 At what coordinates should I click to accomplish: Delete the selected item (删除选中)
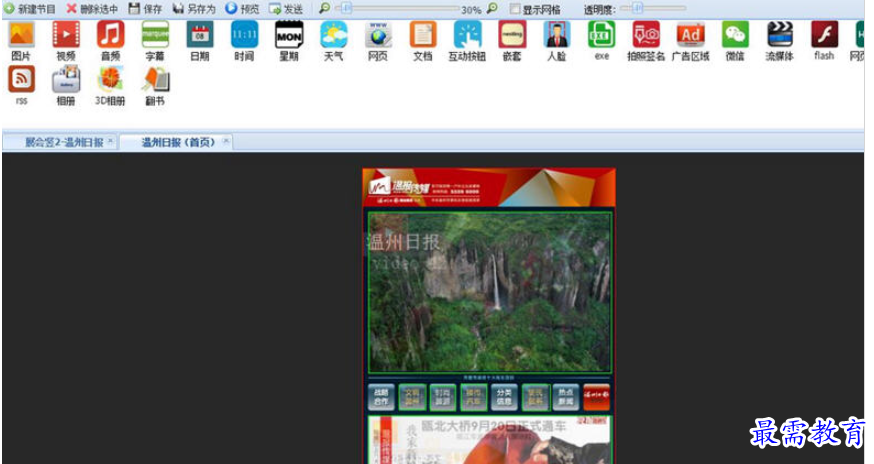(x=93, y=8)
